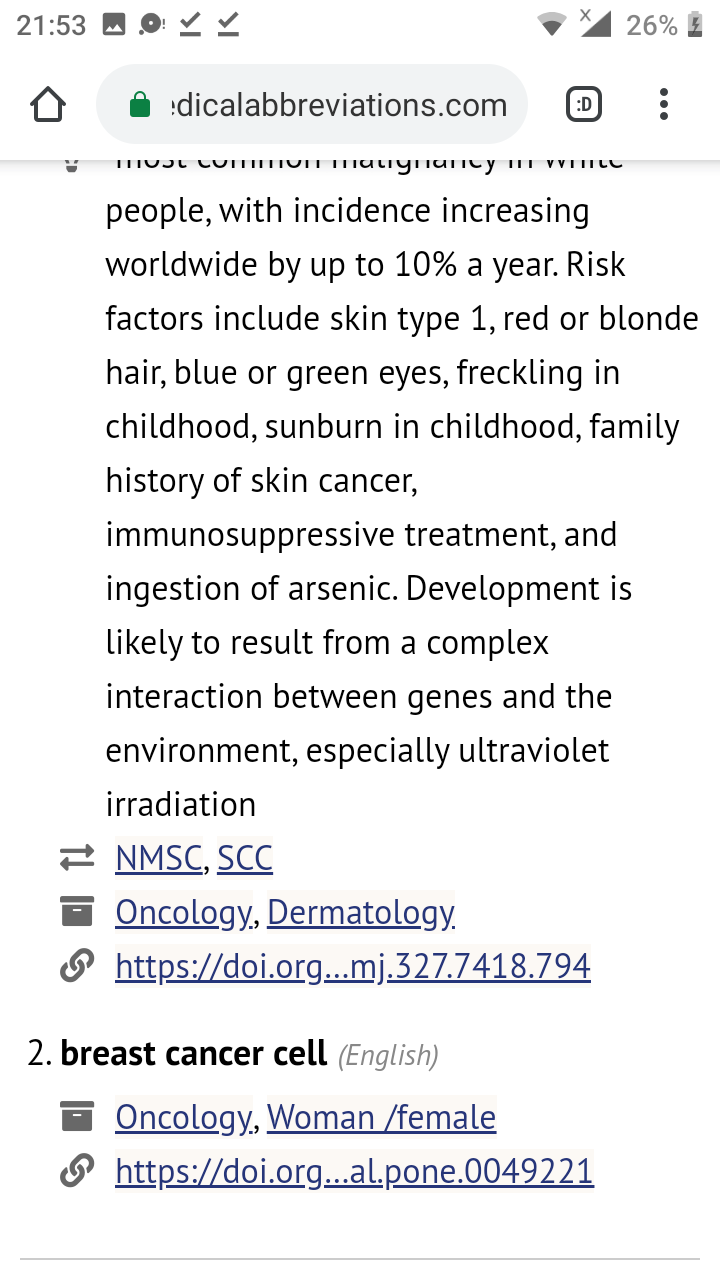Tap the secure lock icon
Screen dimensions: 720x1280
tap(141, 105)
